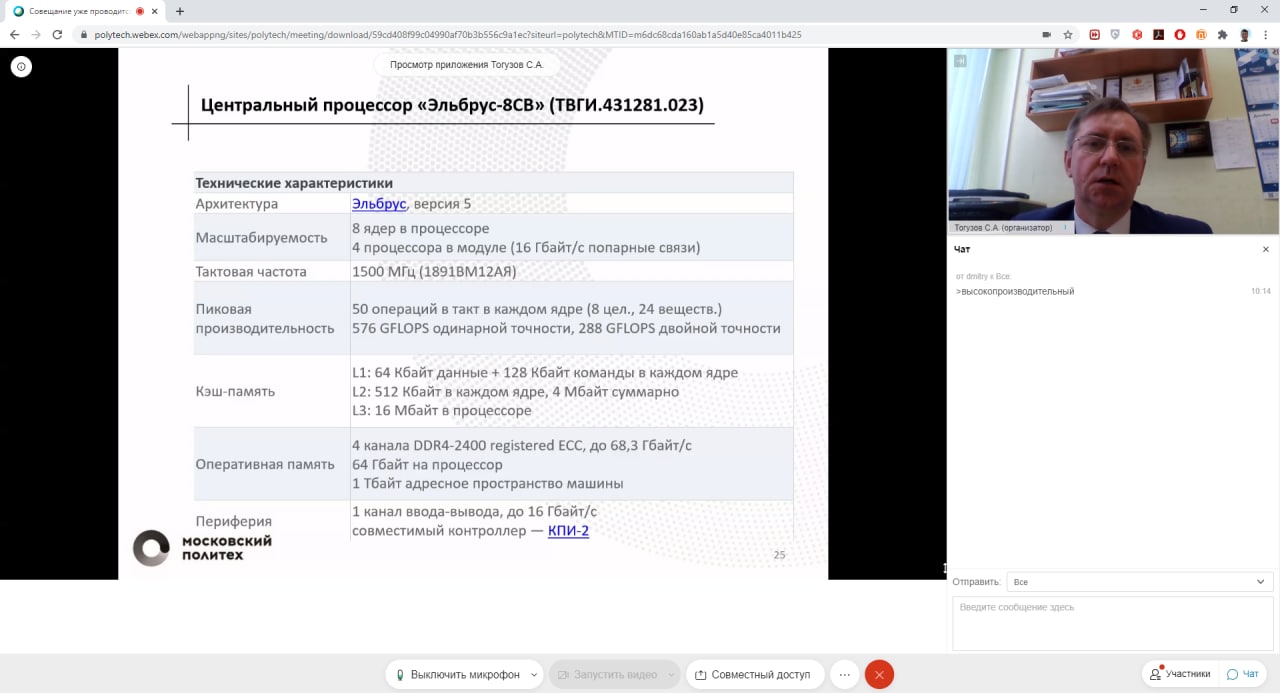Go back in browser
This screenshot has width=1280, height=693.
click(x=14, y=34)
